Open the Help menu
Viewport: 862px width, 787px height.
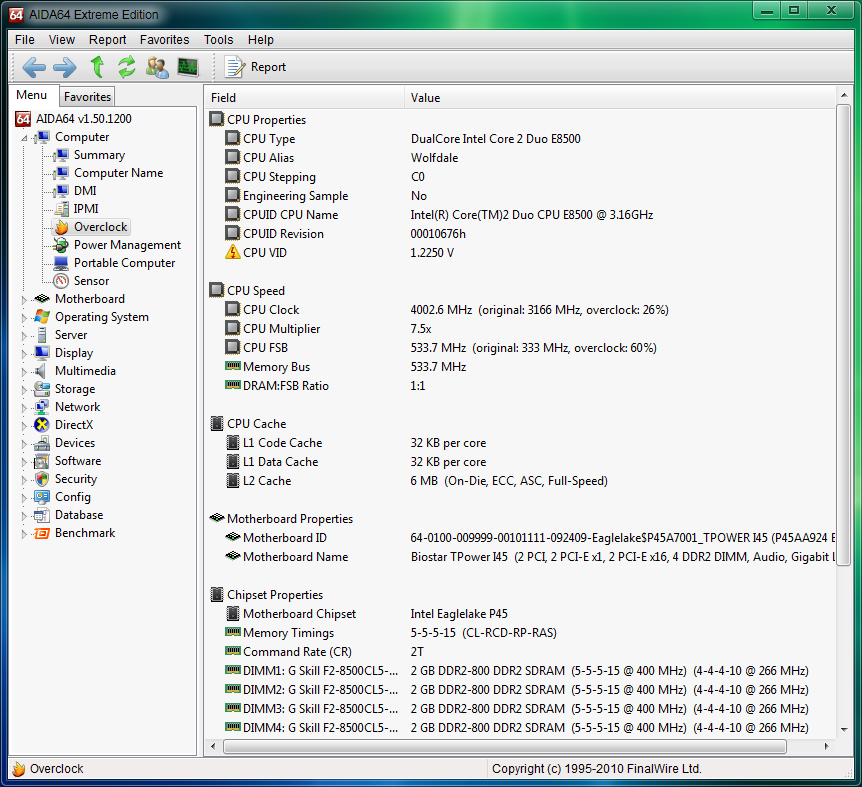(261, 40)
